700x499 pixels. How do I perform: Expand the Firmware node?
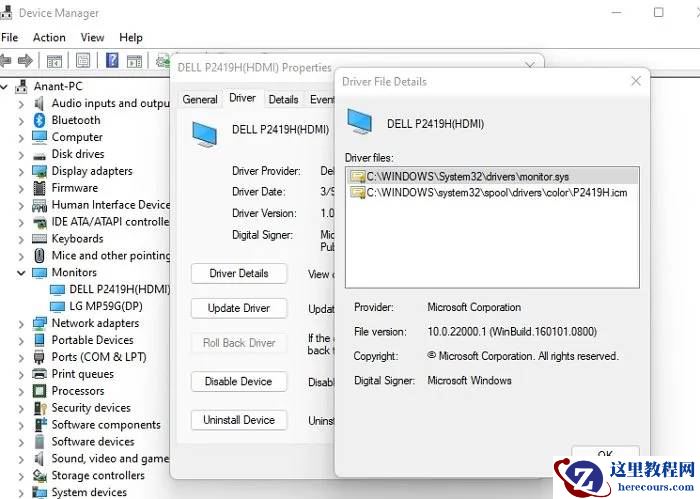point(21,189)
